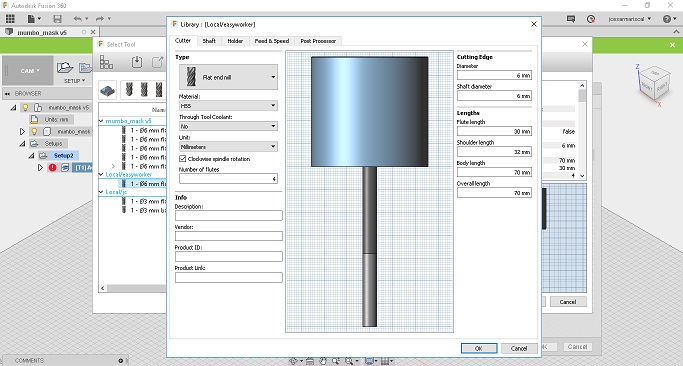Viewport: 683px width, 366px height.
Task: Switch to the Shaft tab
Action: pos(209,41)
